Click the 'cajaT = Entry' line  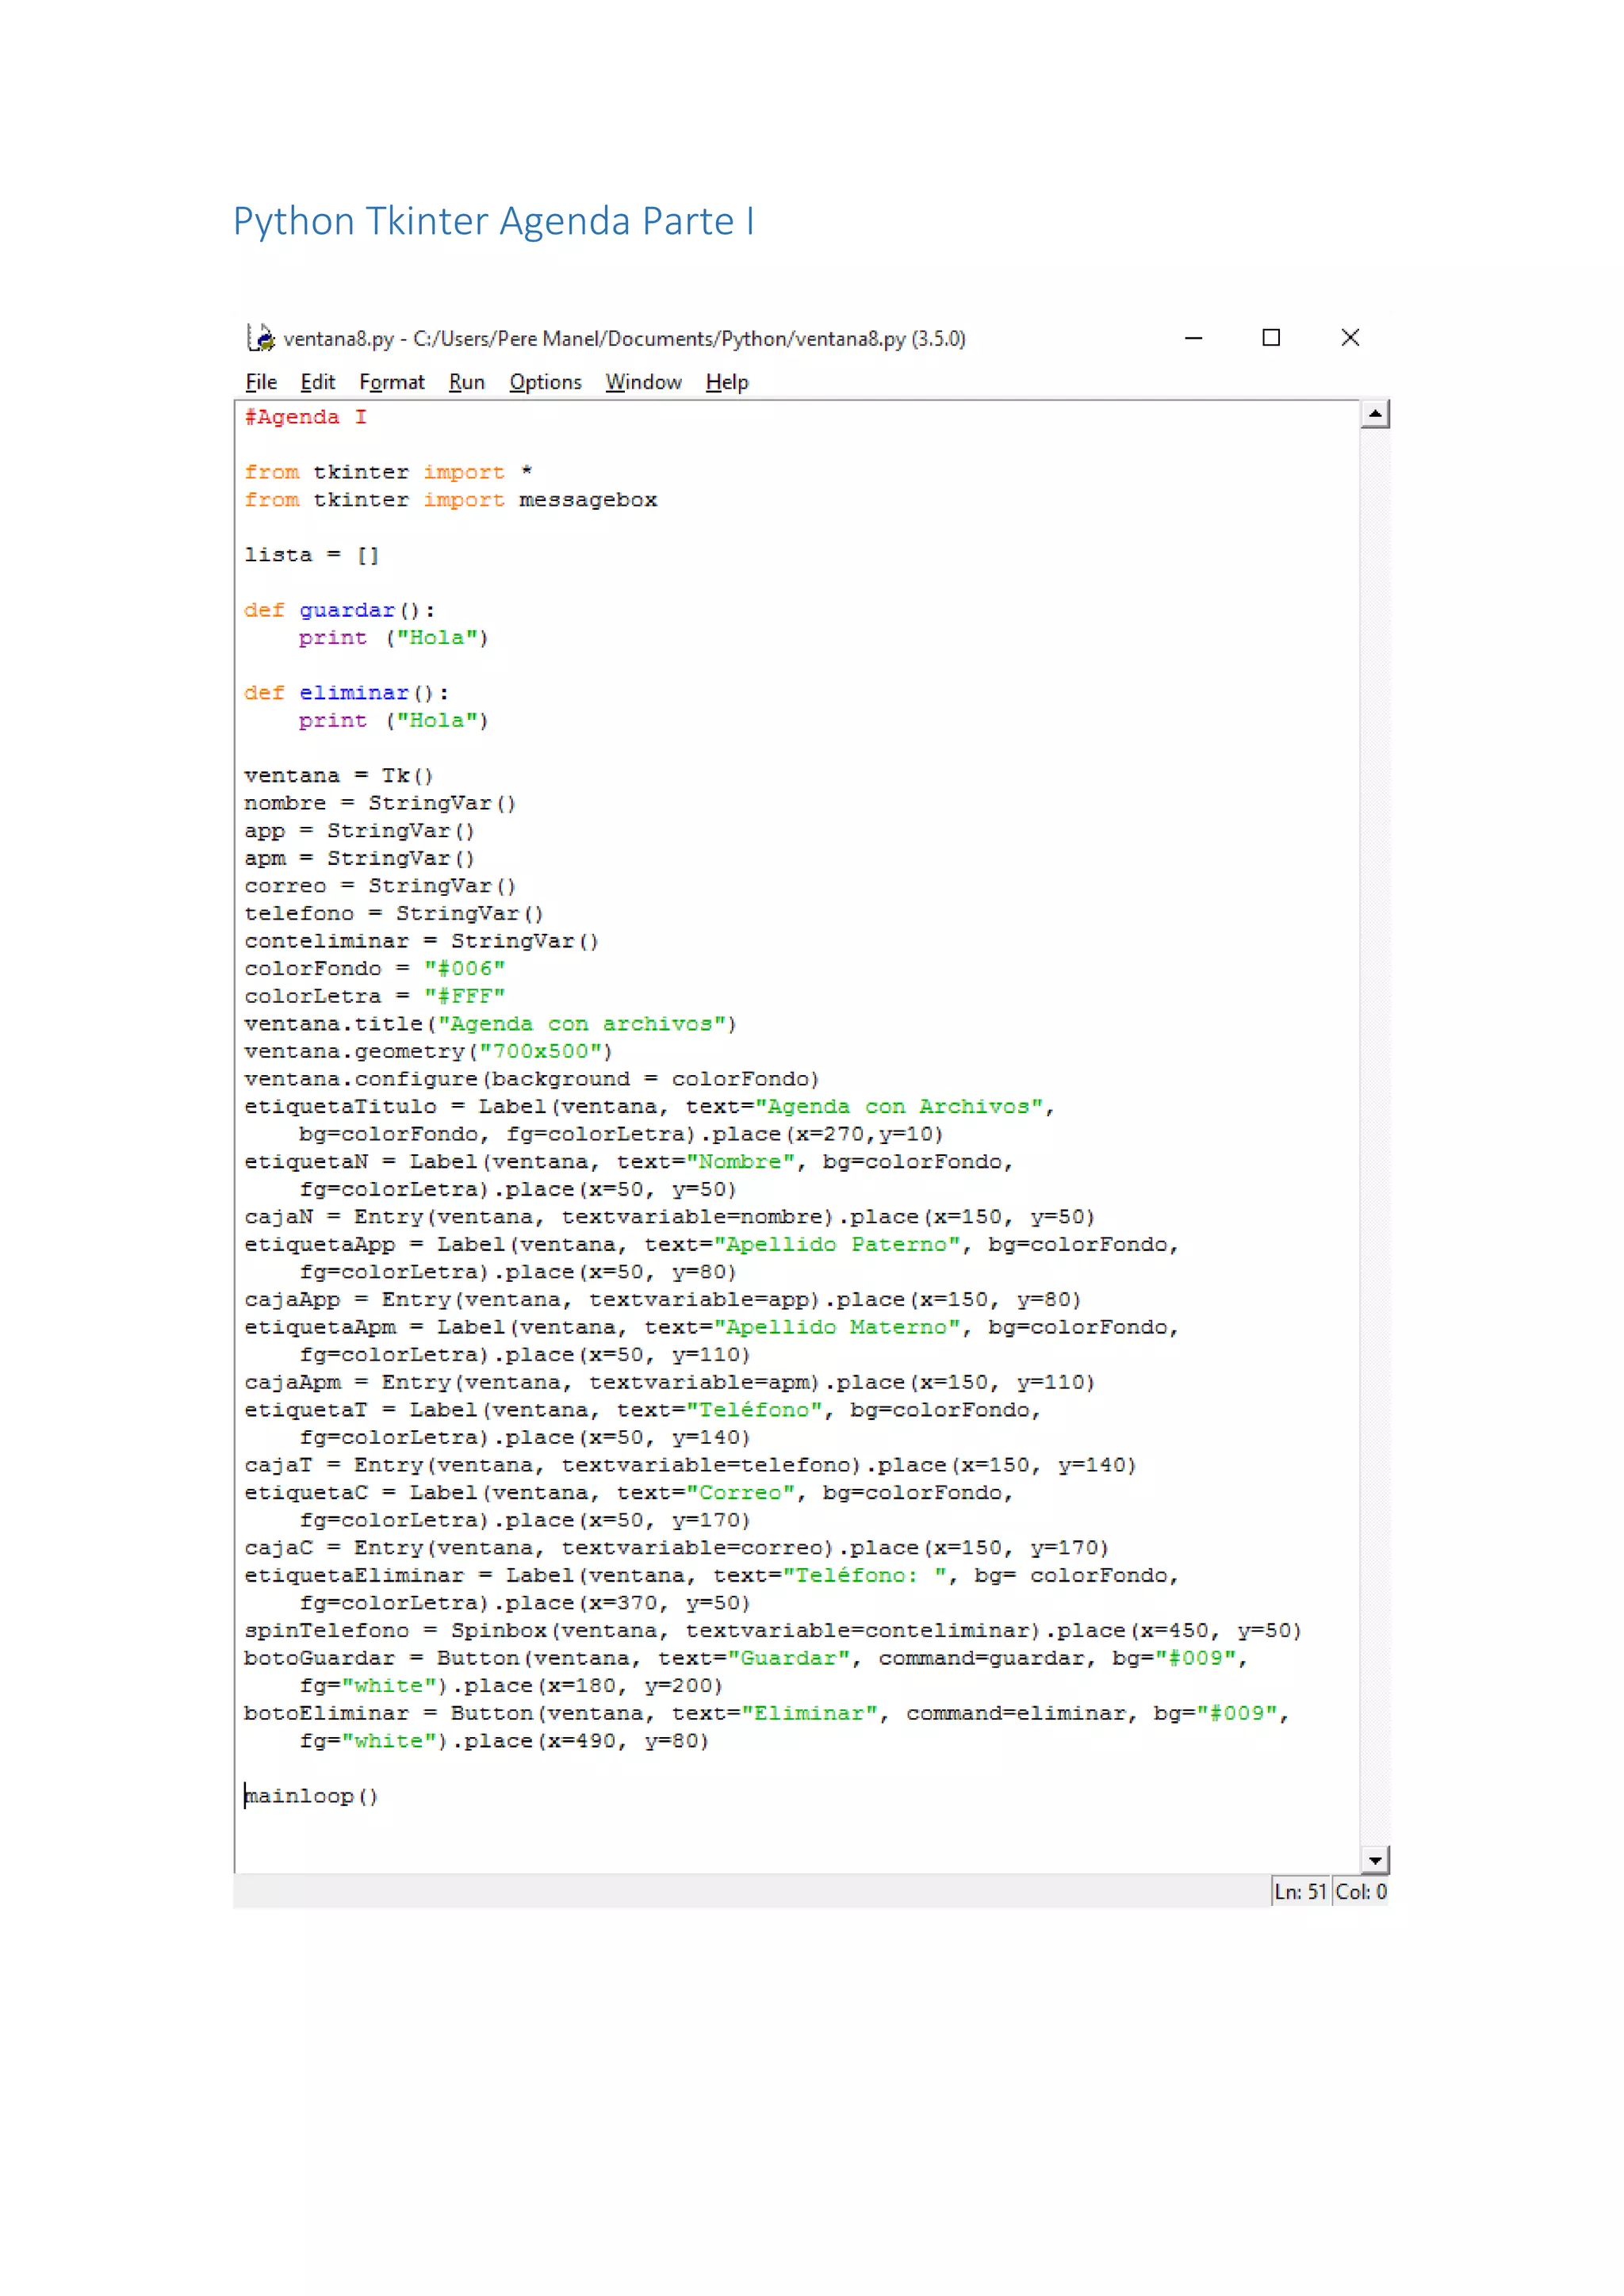pos(691,1466)
